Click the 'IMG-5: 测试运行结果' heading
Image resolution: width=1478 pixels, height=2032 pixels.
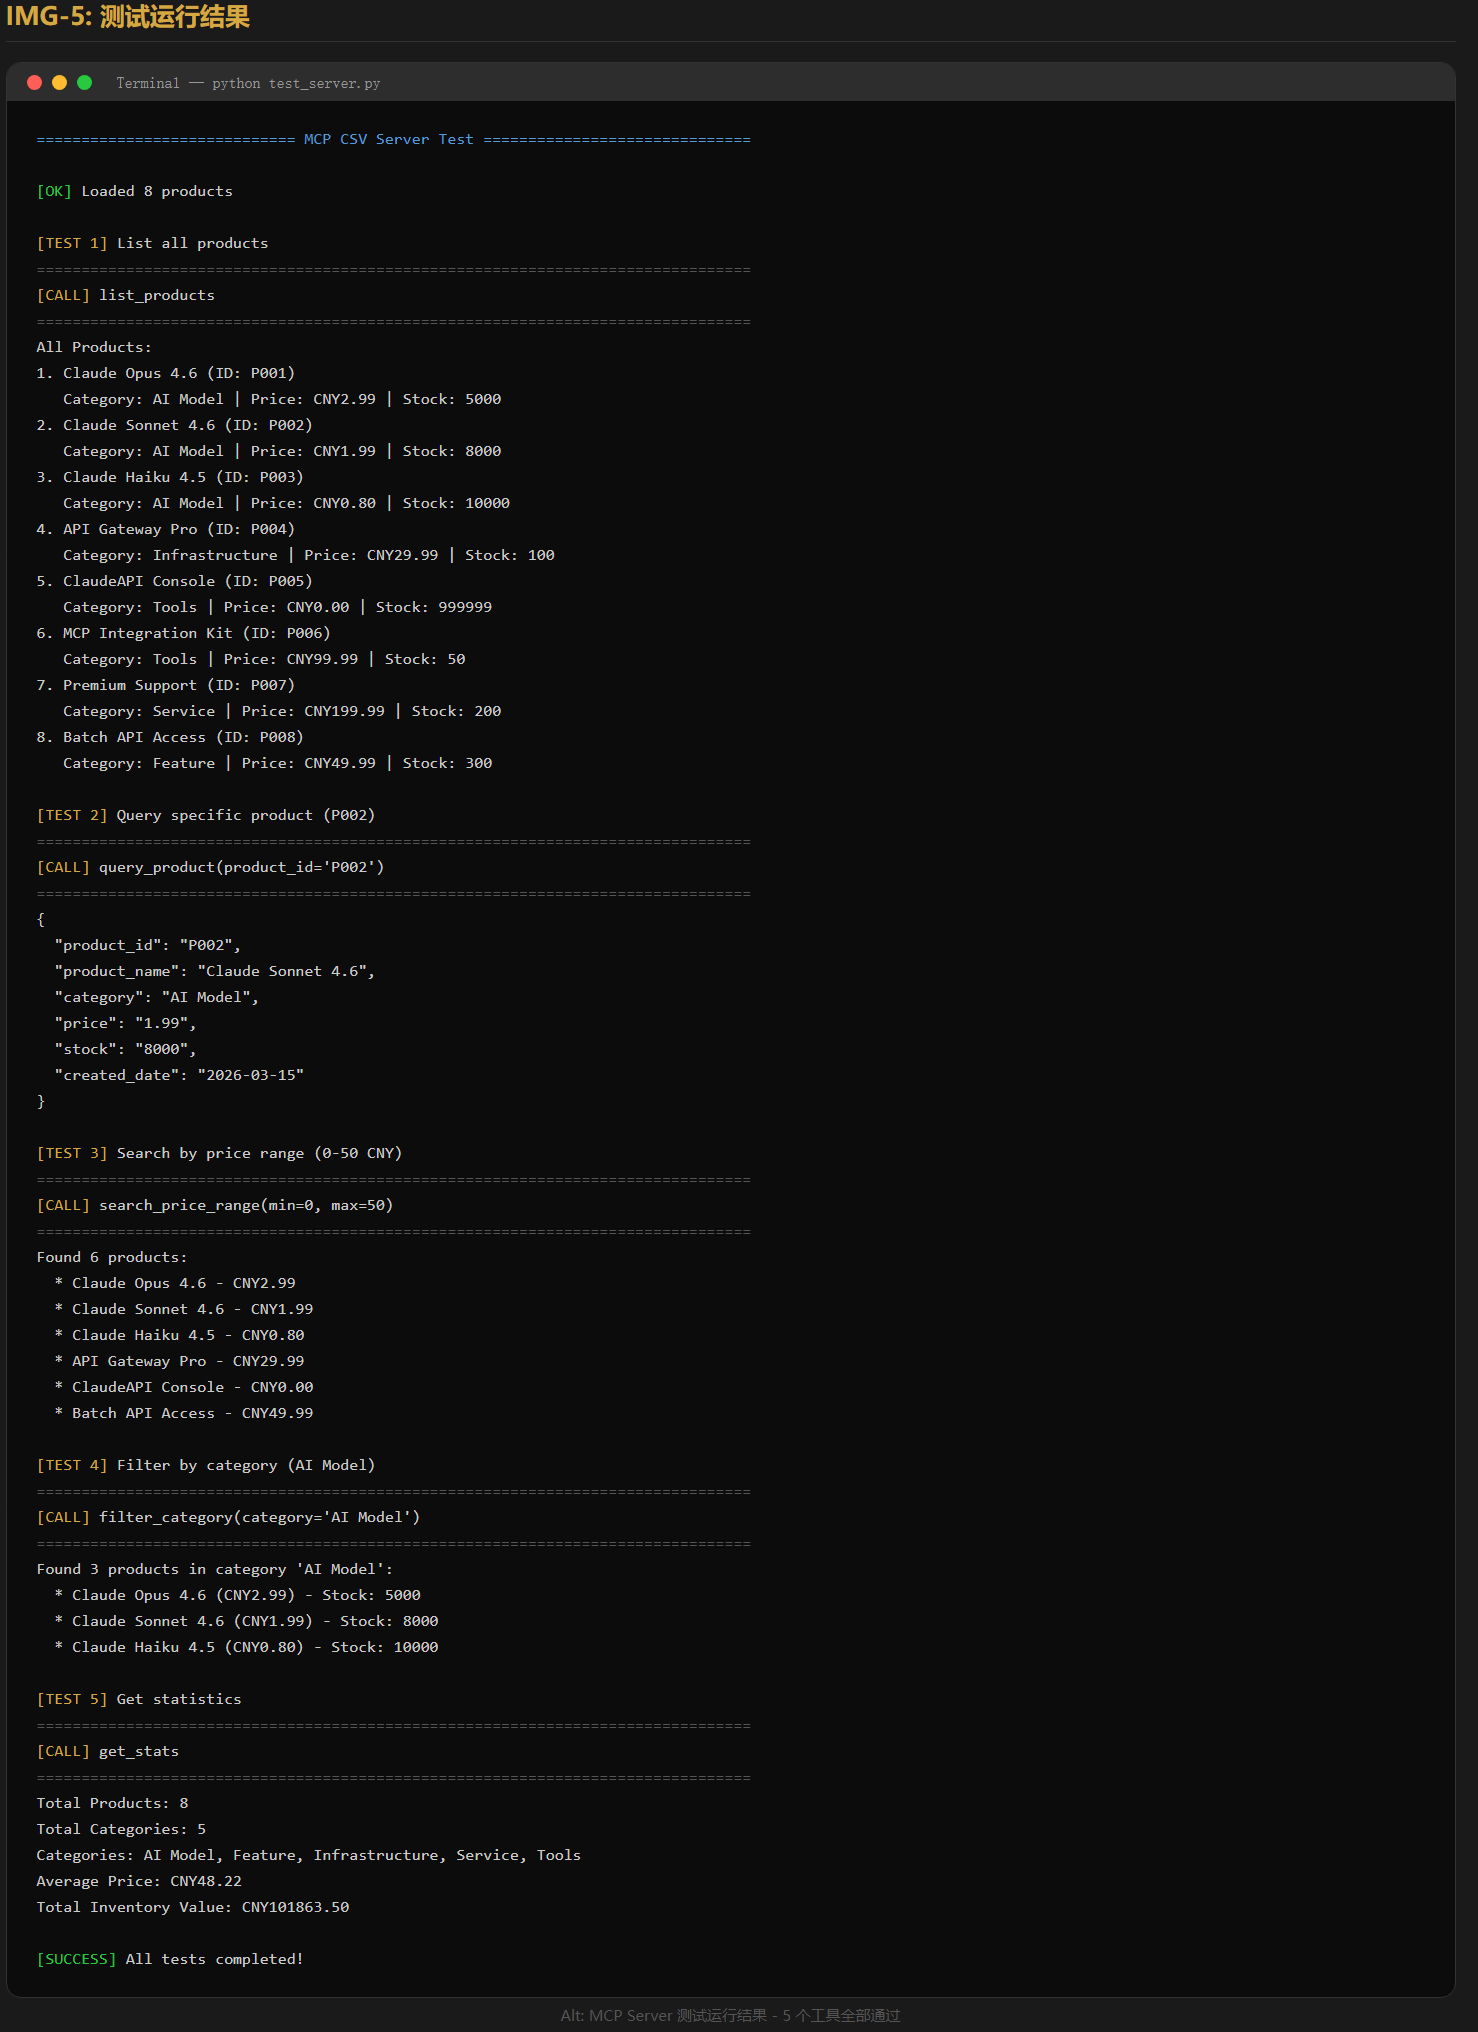(128, 17)
